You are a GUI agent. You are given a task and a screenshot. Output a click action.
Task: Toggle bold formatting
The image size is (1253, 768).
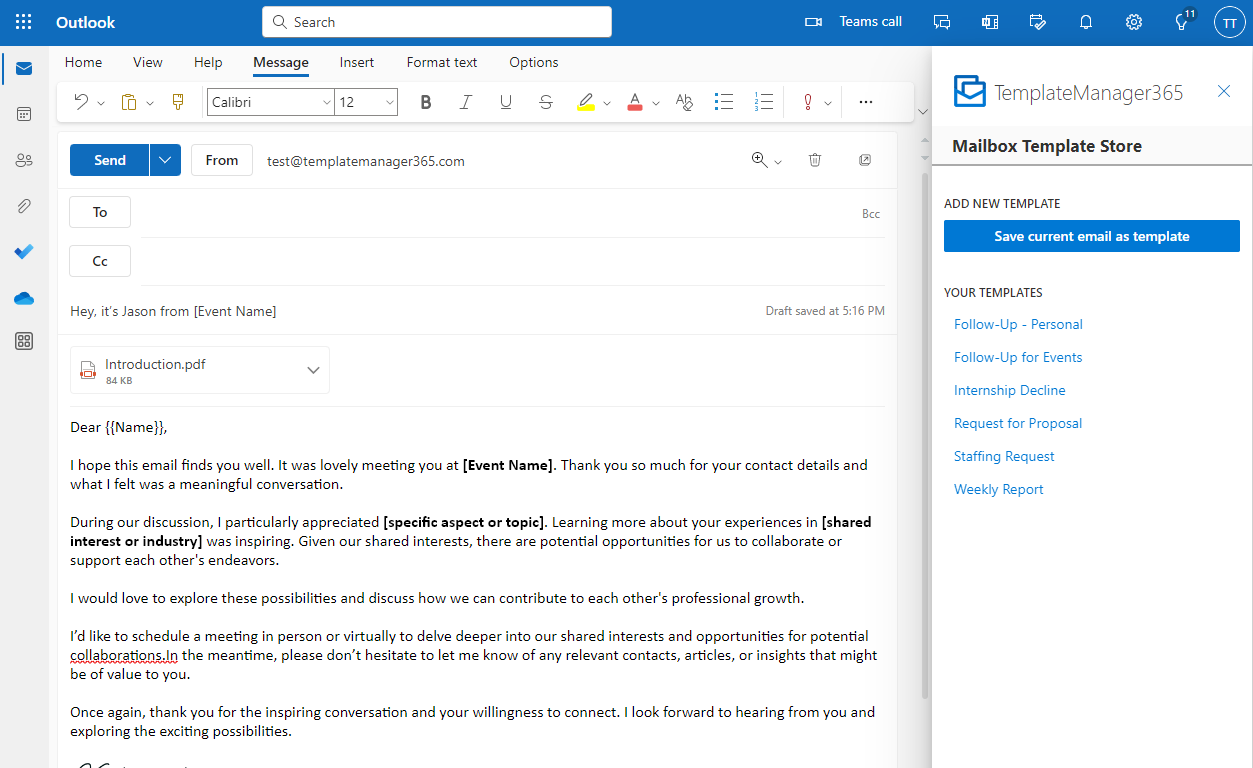point(426,102)
